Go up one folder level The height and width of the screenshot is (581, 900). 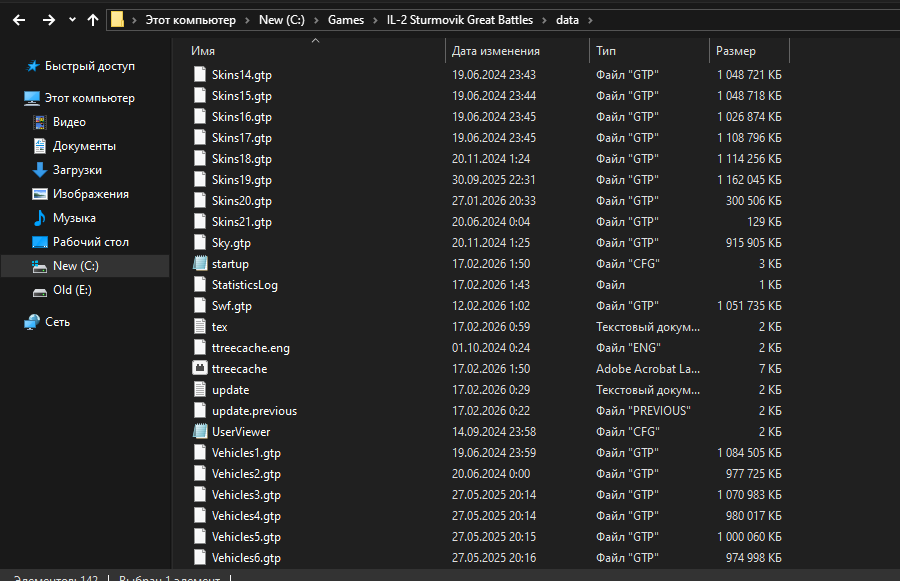tap(93, 19)
